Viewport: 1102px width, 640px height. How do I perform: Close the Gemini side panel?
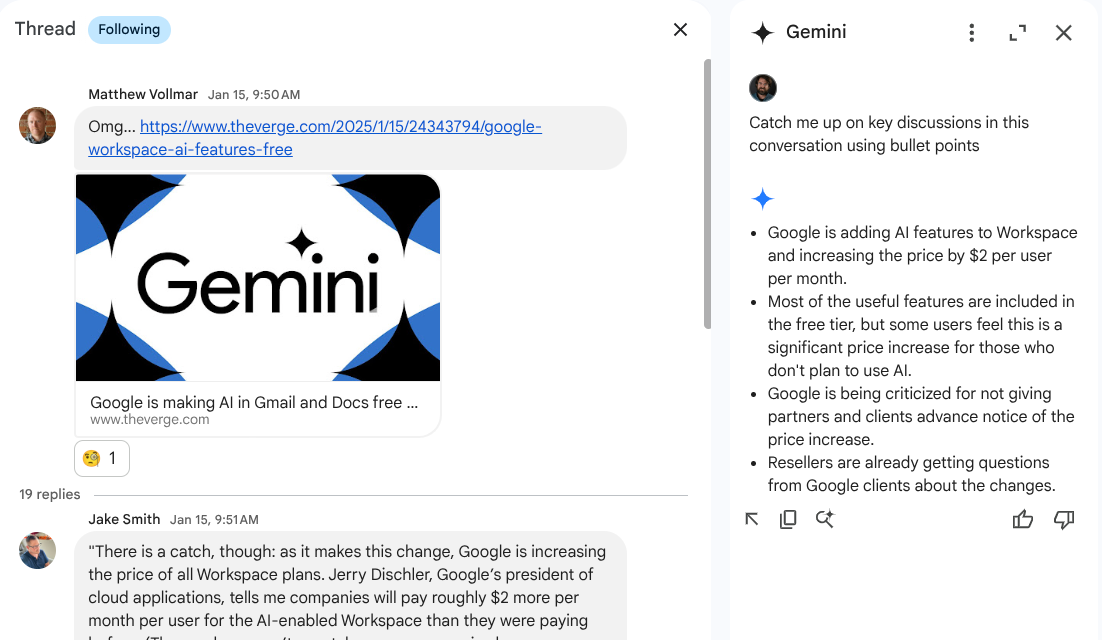(1063, 32)
